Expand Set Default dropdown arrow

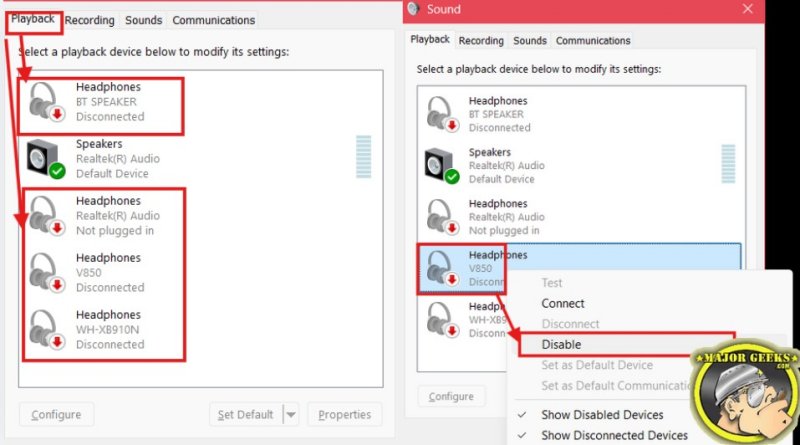click(291, 414)
